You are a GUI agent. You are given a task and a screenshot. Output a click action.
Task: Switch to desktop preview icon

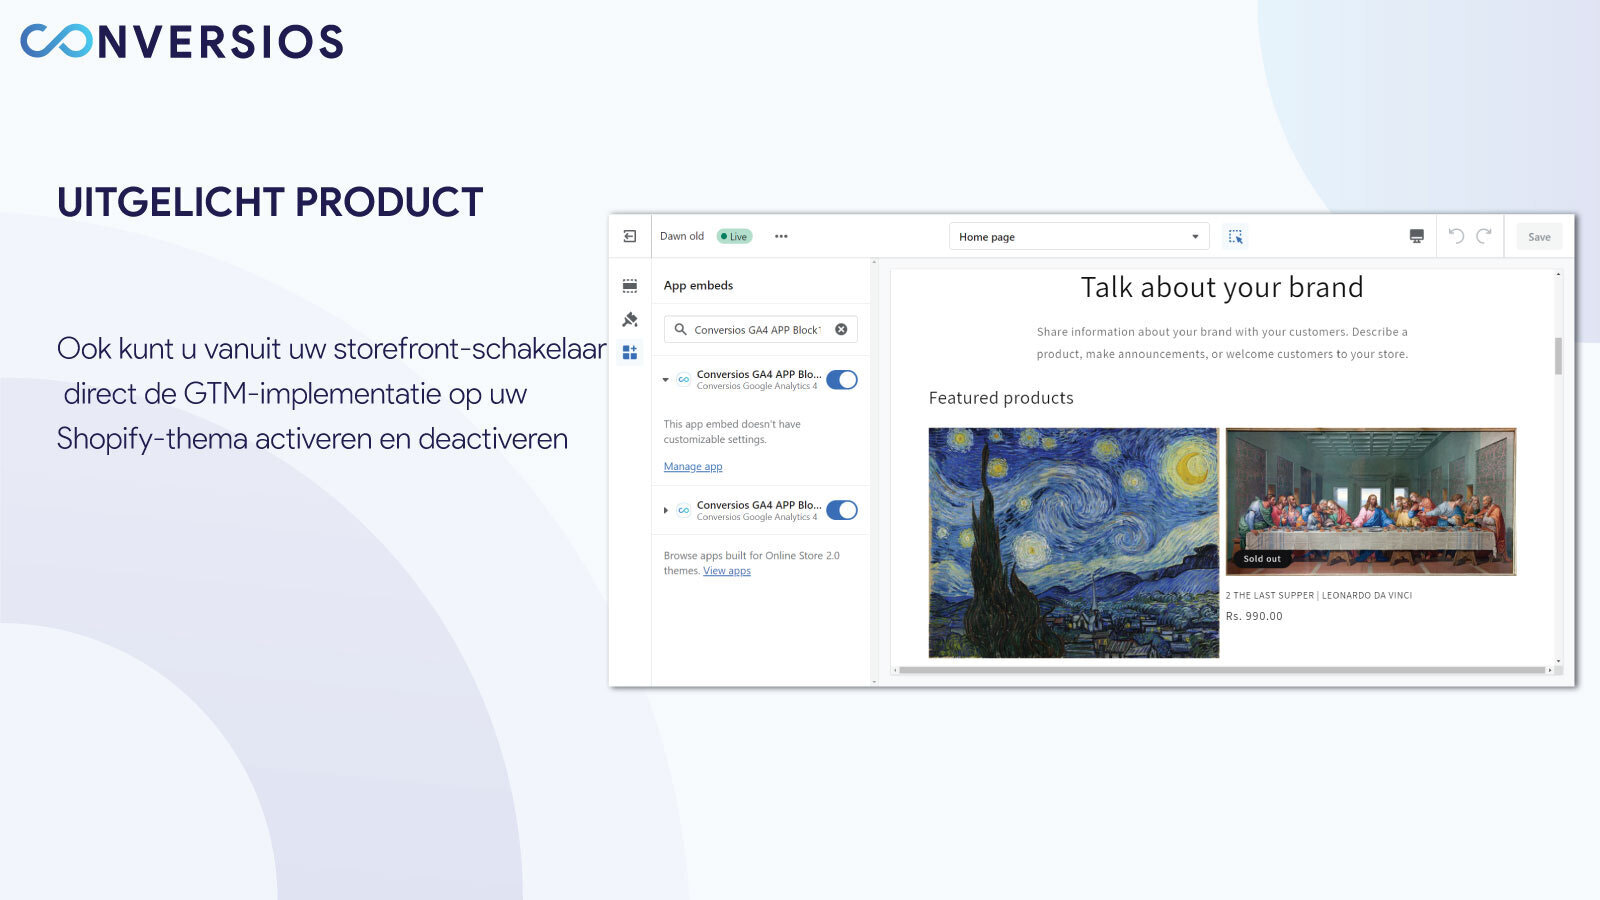(1416, 237)
